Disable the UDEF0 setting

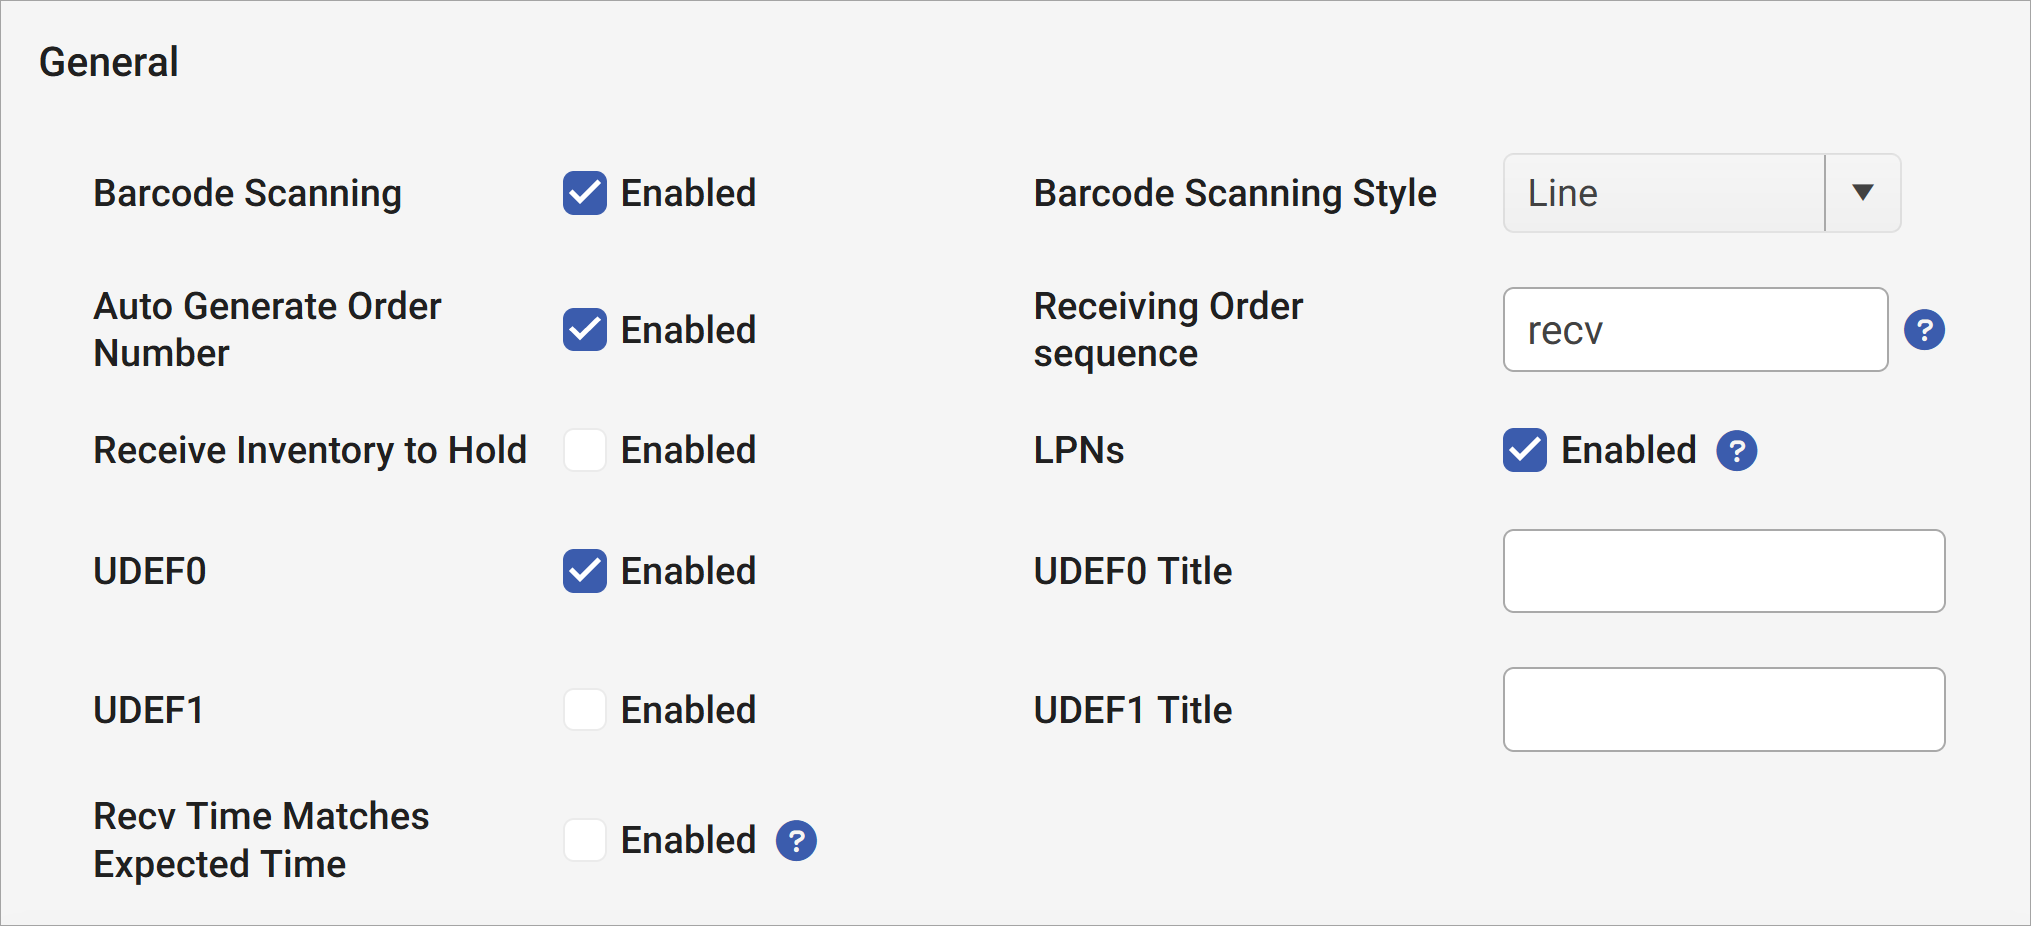tap(585, 571)
